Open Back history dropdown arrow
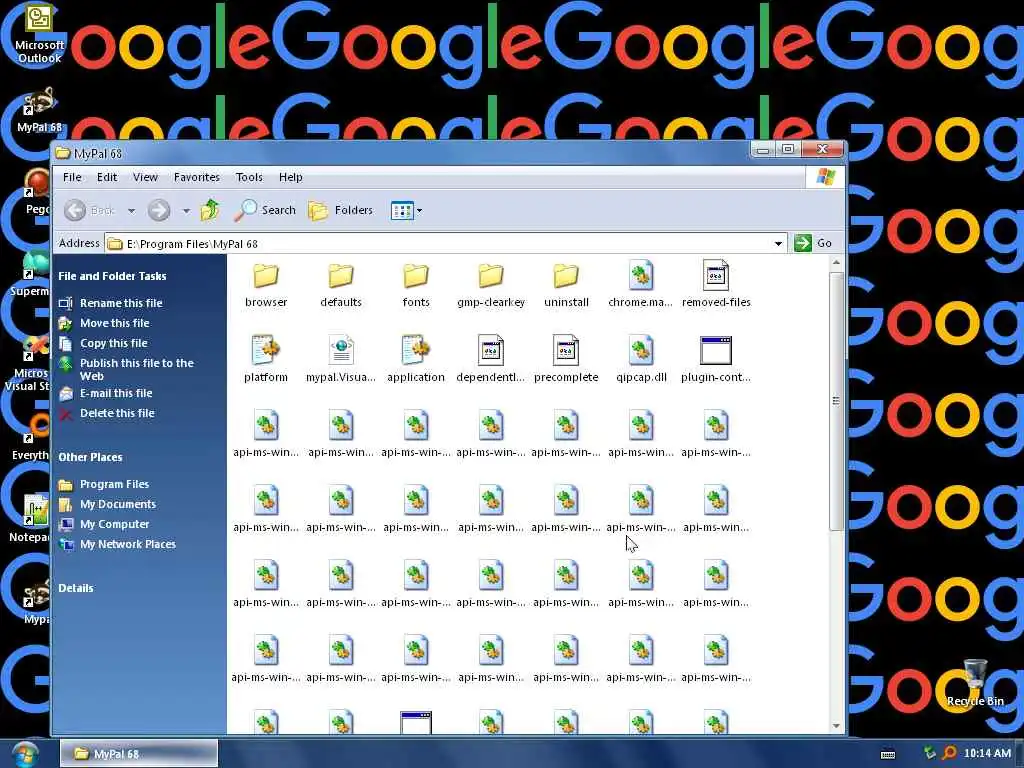 click(x=131, y=211)
